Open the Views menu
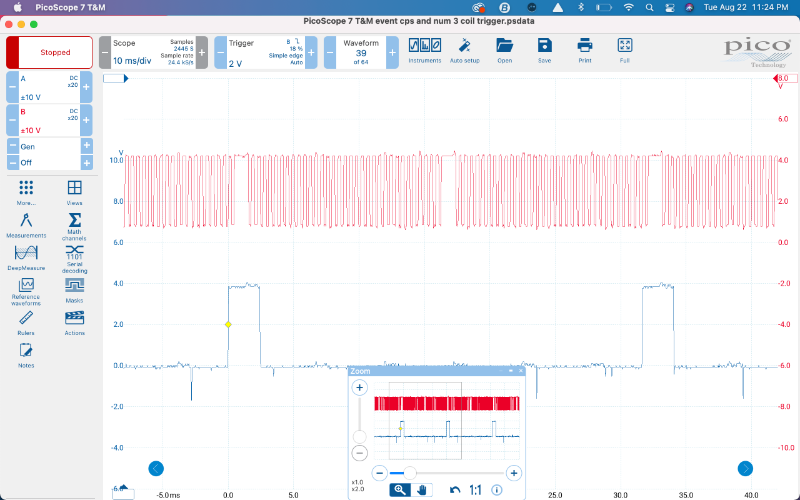The image size is (800, 500). click(x=74, y=191)
